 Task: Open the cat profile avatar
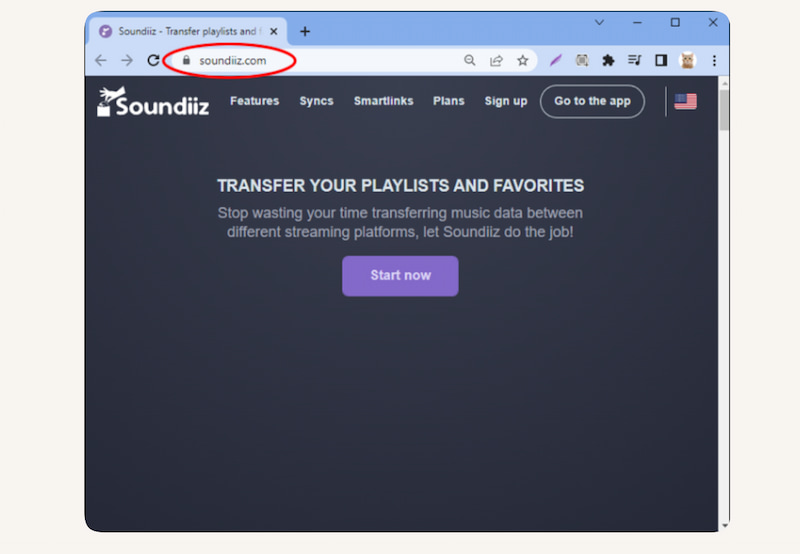coord(687,61)
